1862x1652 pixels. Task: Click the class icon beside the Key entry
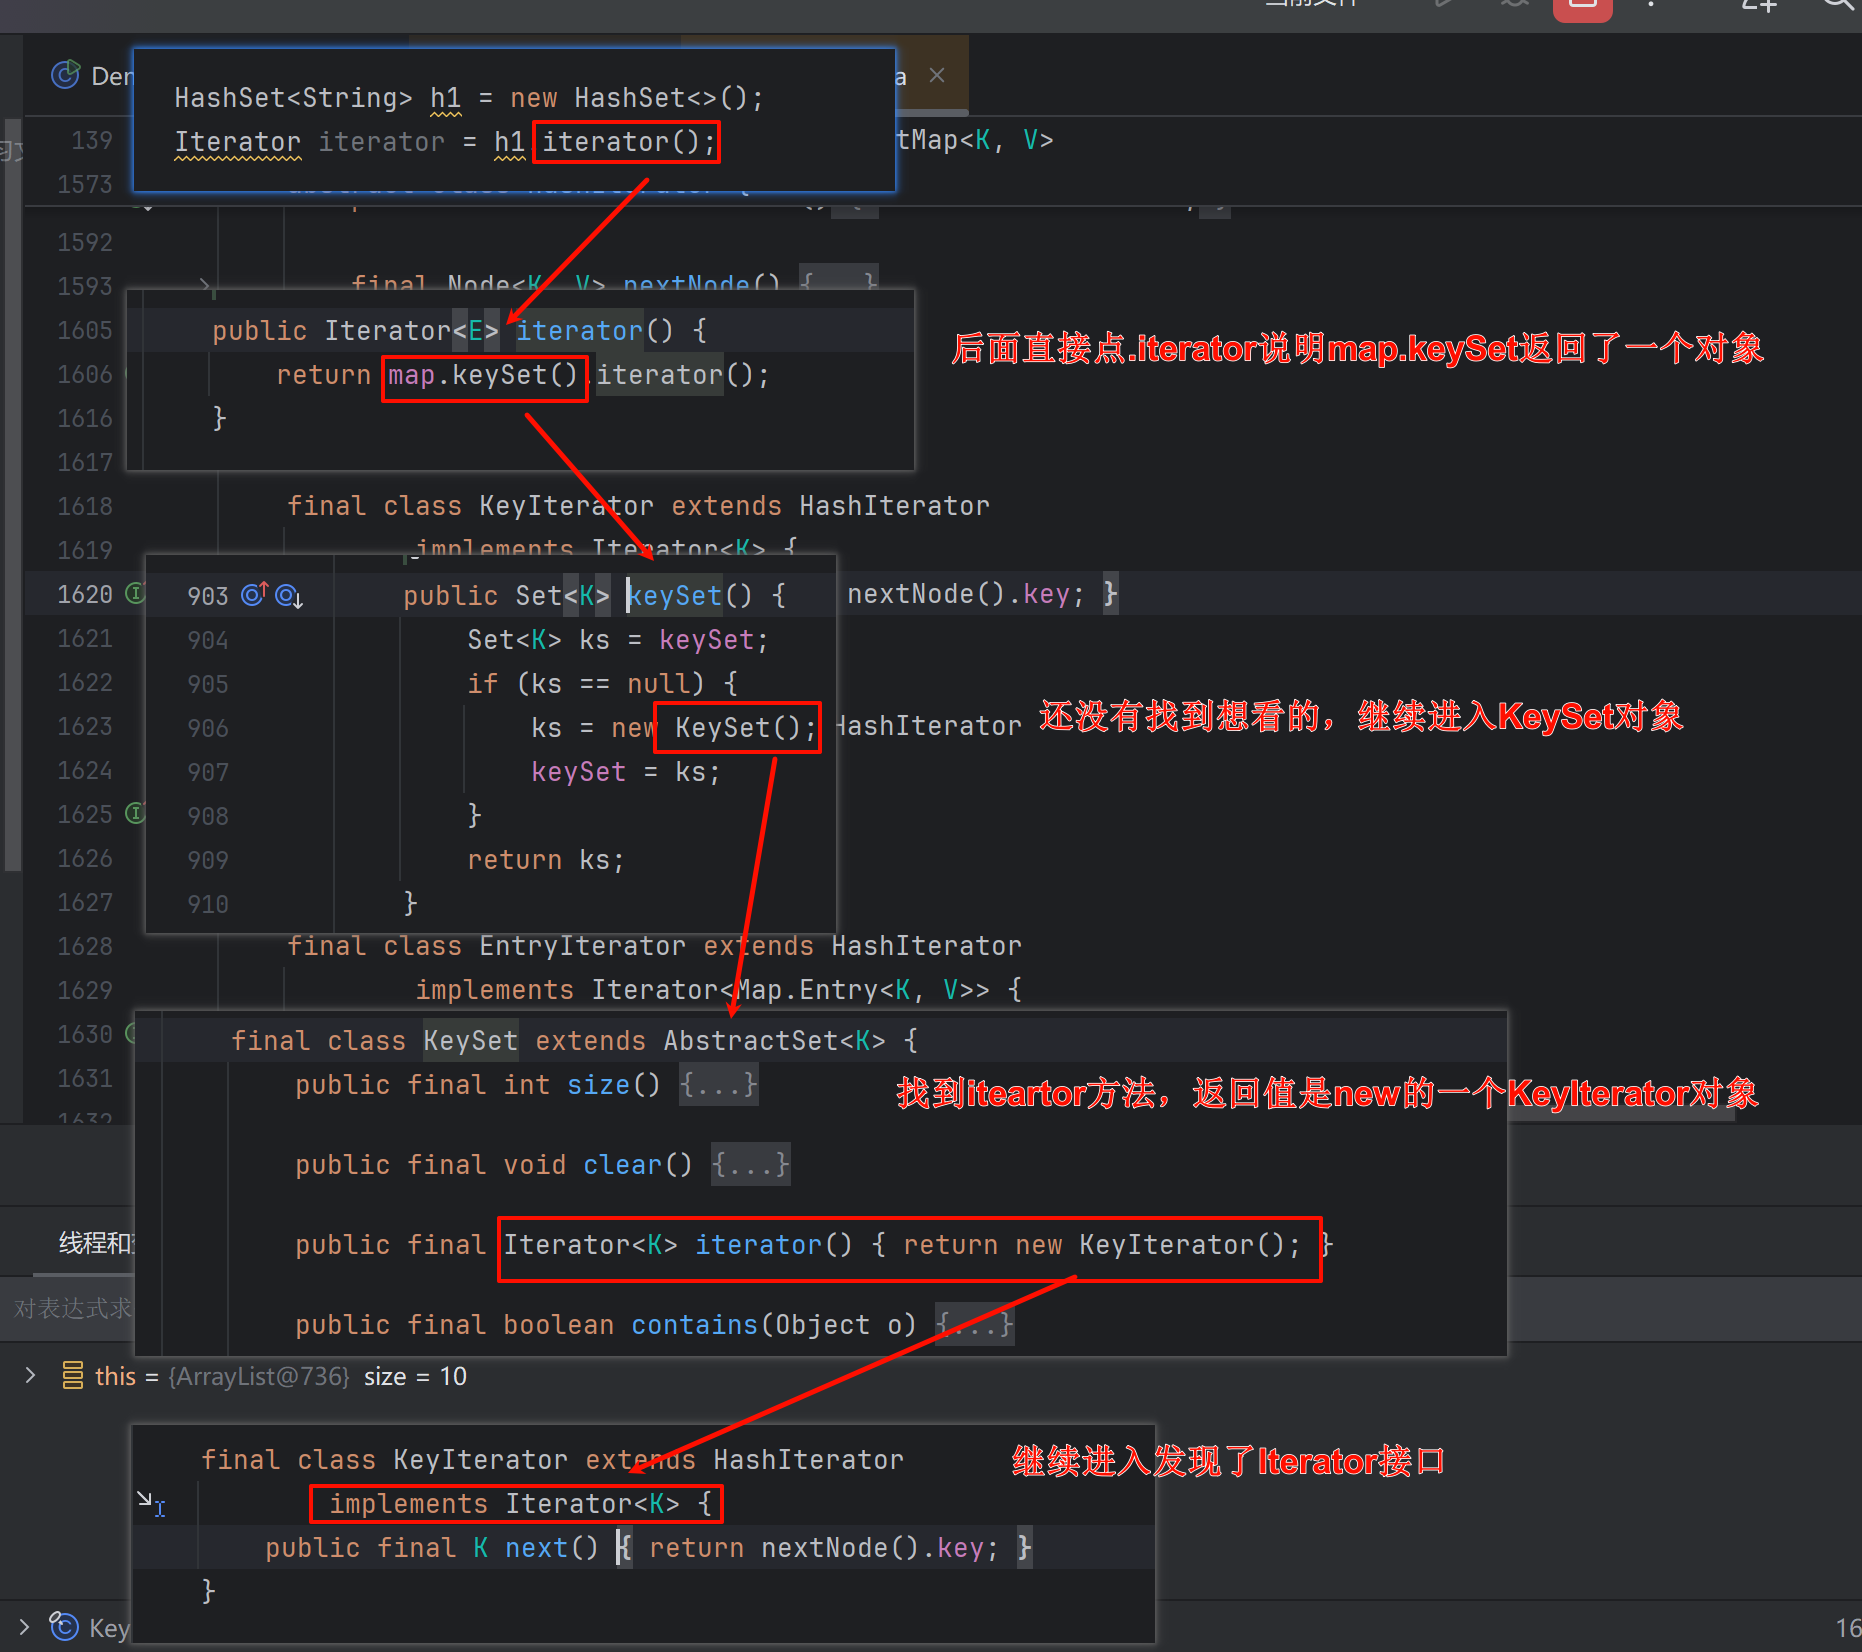click(65, 1627)
